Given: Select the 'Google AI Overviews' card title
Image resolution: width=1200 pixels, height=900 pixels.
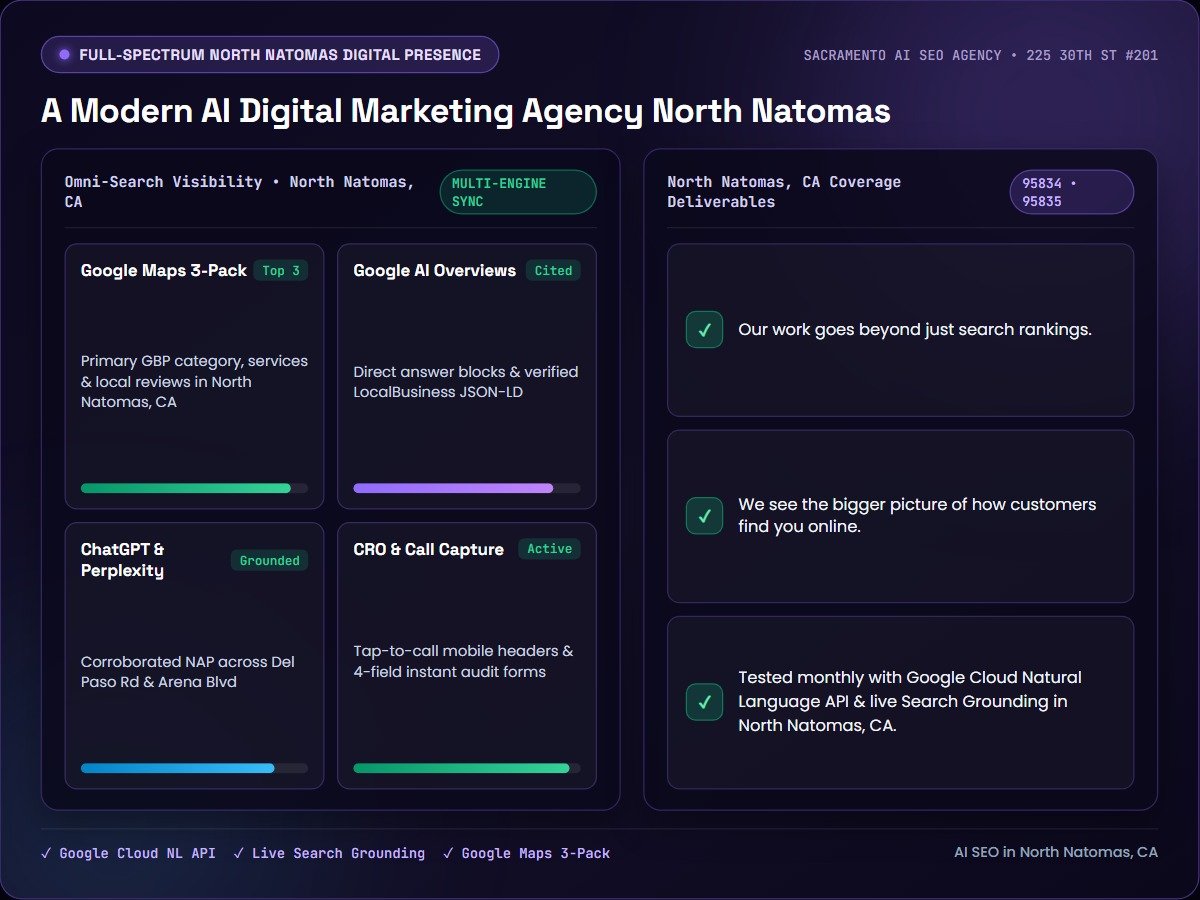Looking at the screenshot, I should 435,271.
